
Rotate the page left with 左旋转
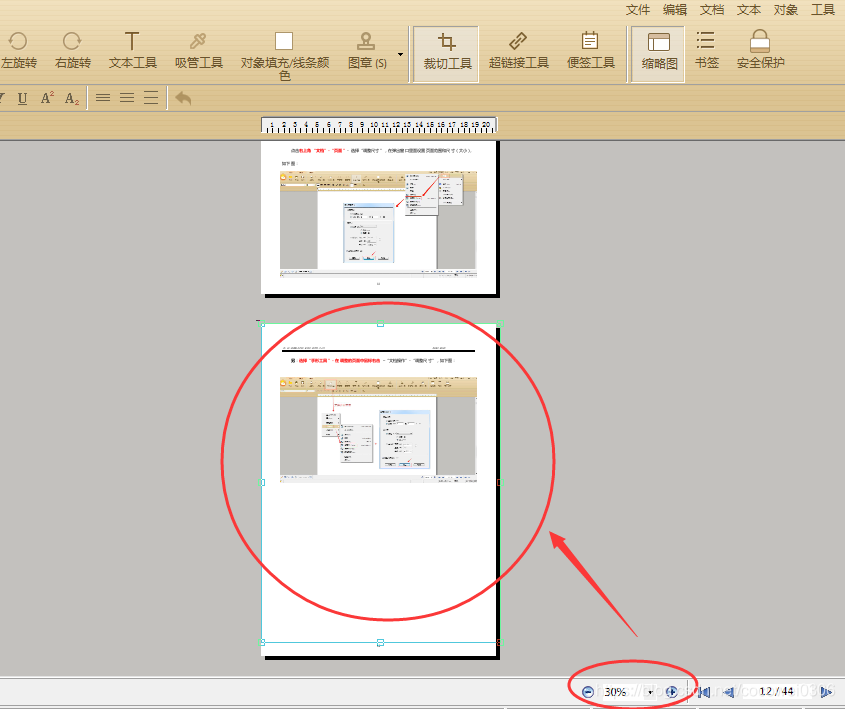coord(18,51)
